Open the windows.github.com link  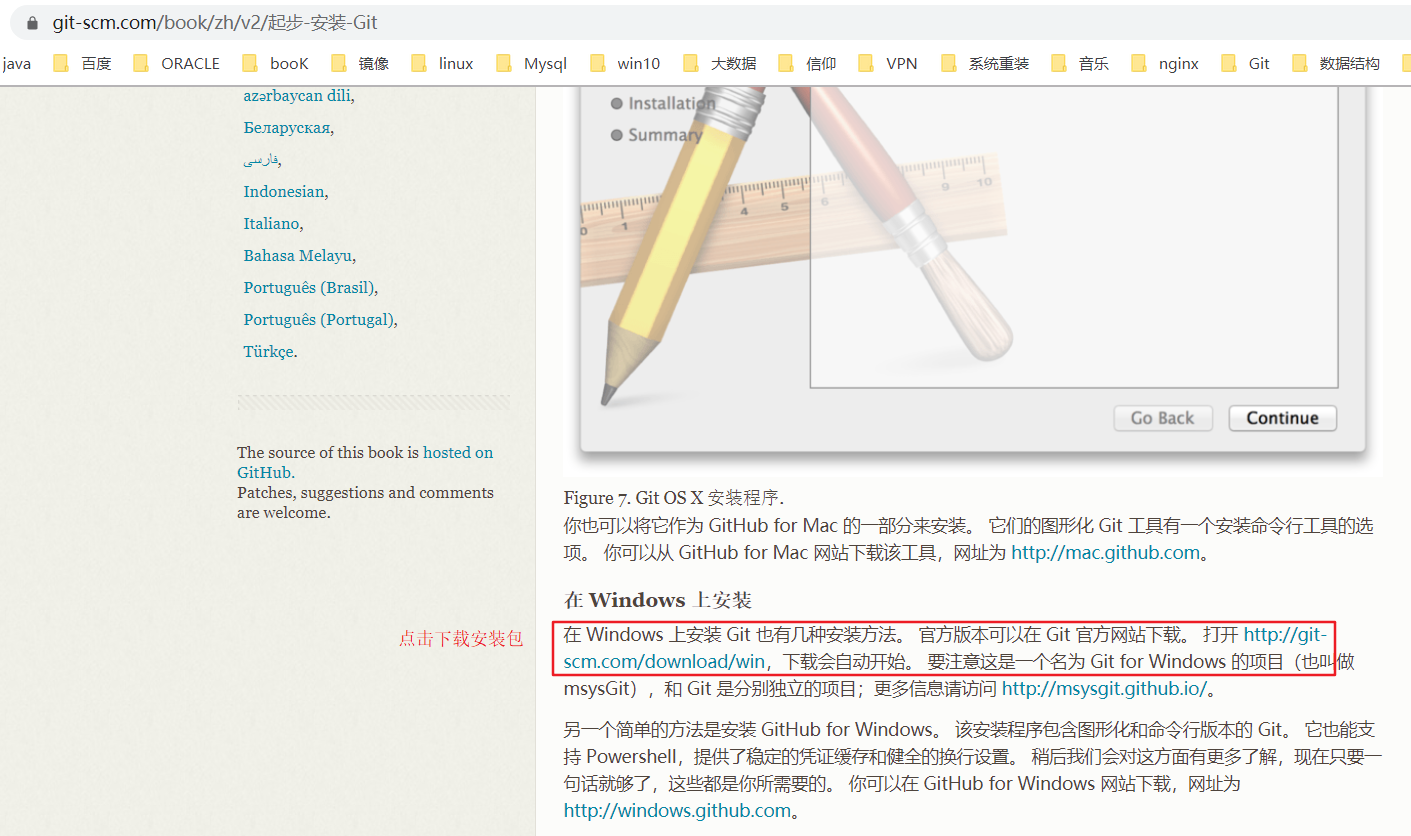(x=677, y=810)
